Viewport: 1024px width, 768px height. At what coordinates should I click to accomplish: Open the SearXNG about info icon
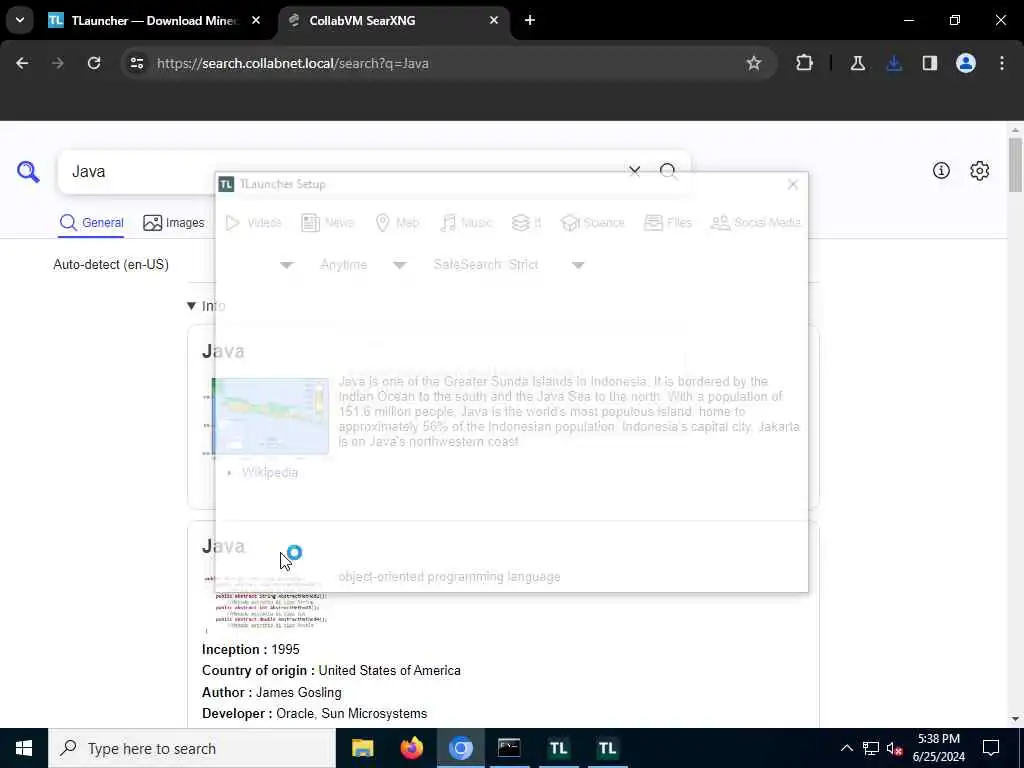pyautogui.click(x=941, y=170)
